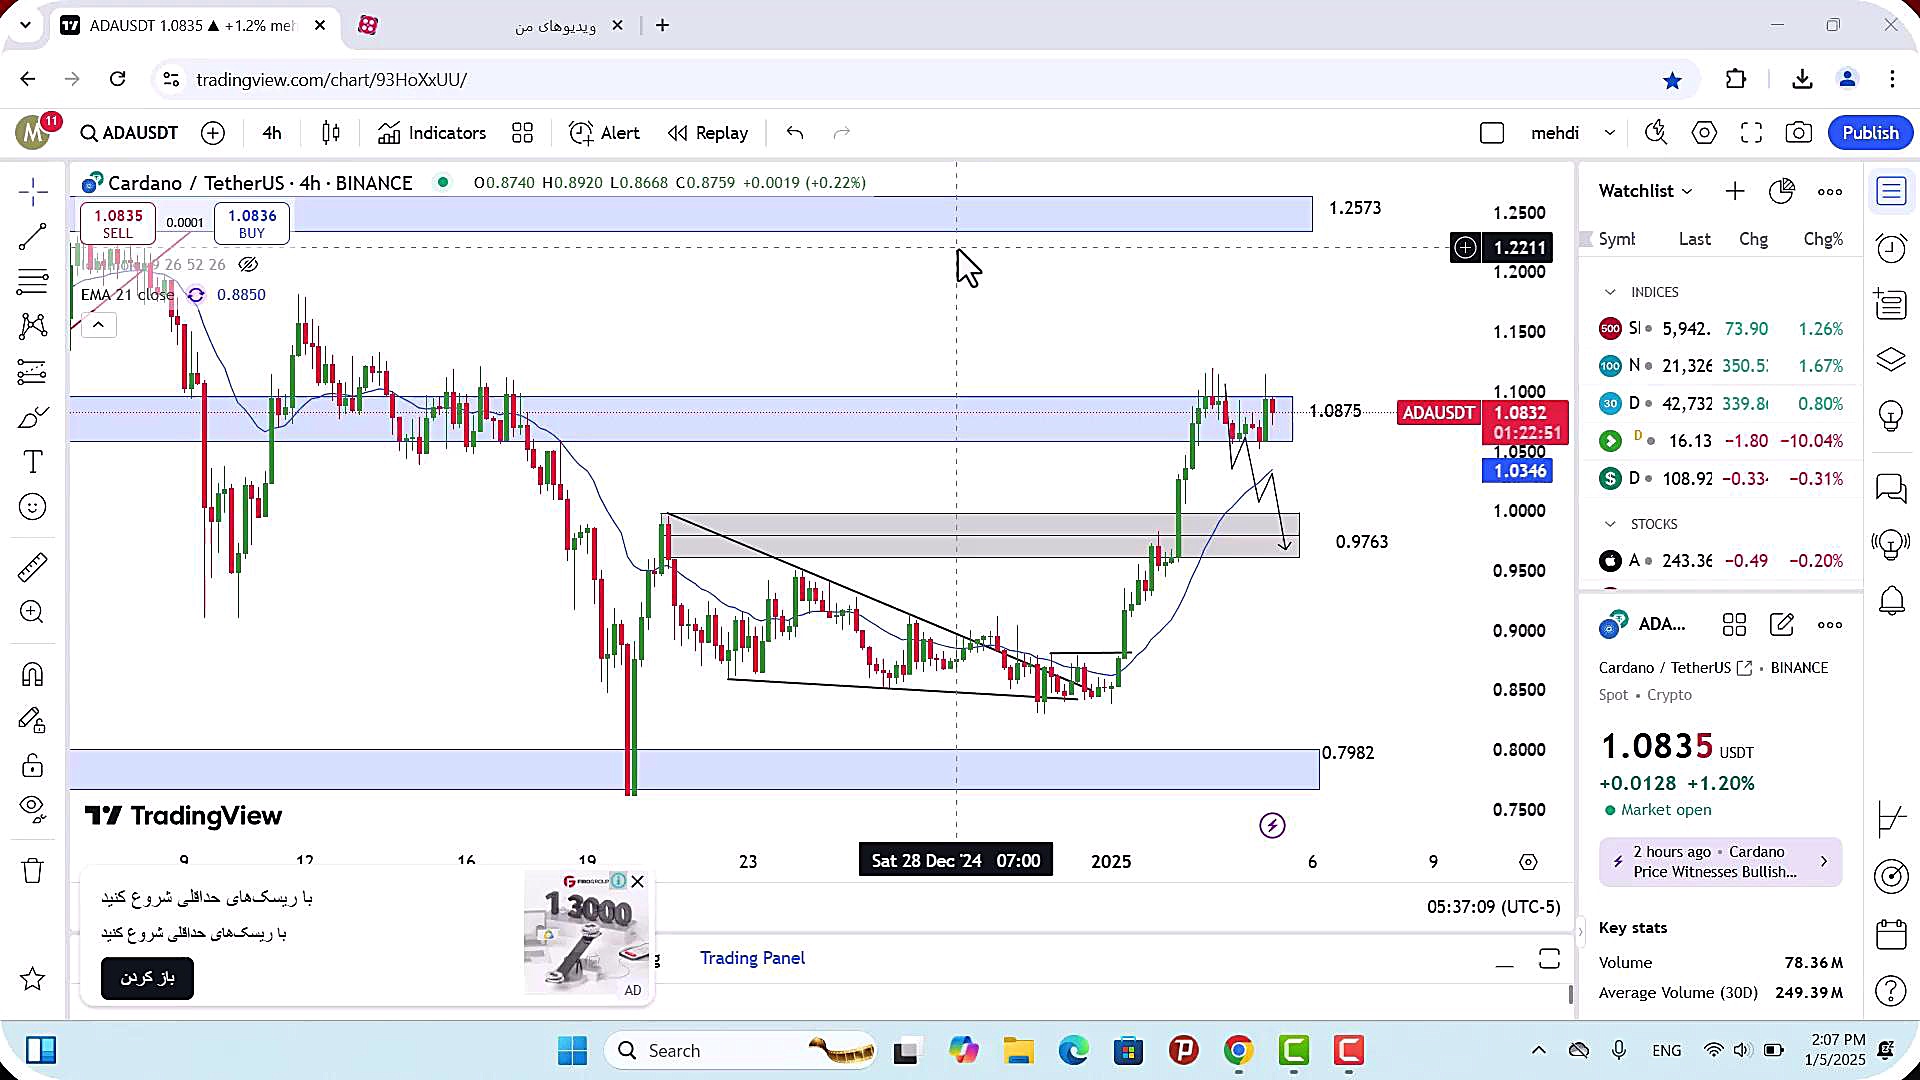Add a symbol to the watchlist
The height and width of the screenshot is (1080, 1920).
[x=1735, y=191]
